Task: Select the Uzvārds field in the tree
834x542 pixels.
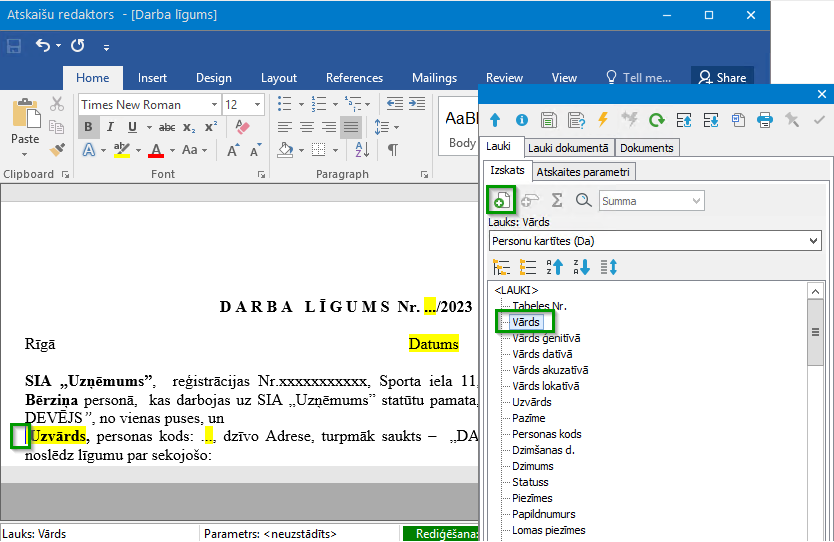Action: coord(531,402)
